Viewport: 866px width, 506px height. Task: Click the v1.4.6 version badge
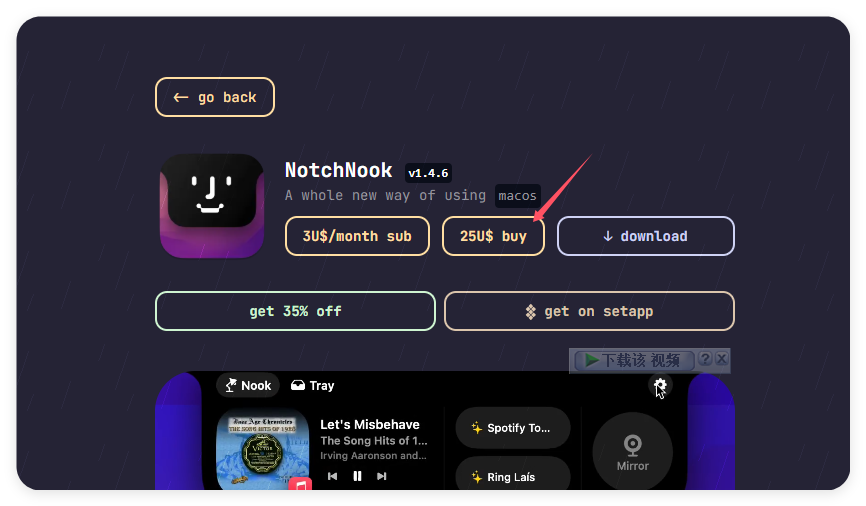(x=429, y=173)
